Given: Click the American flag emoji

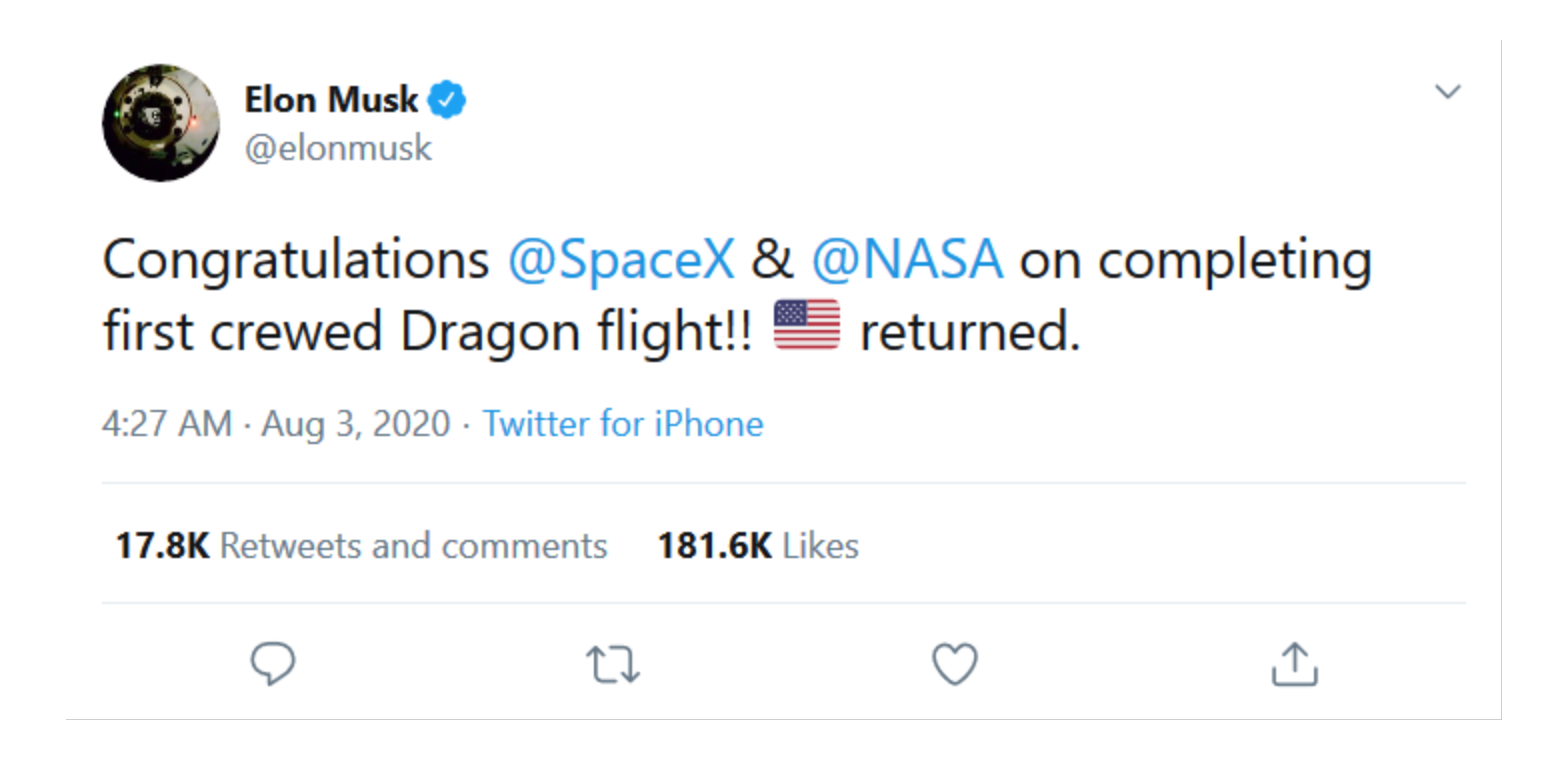Looking at the screenshot, I should tap(807, 325).
